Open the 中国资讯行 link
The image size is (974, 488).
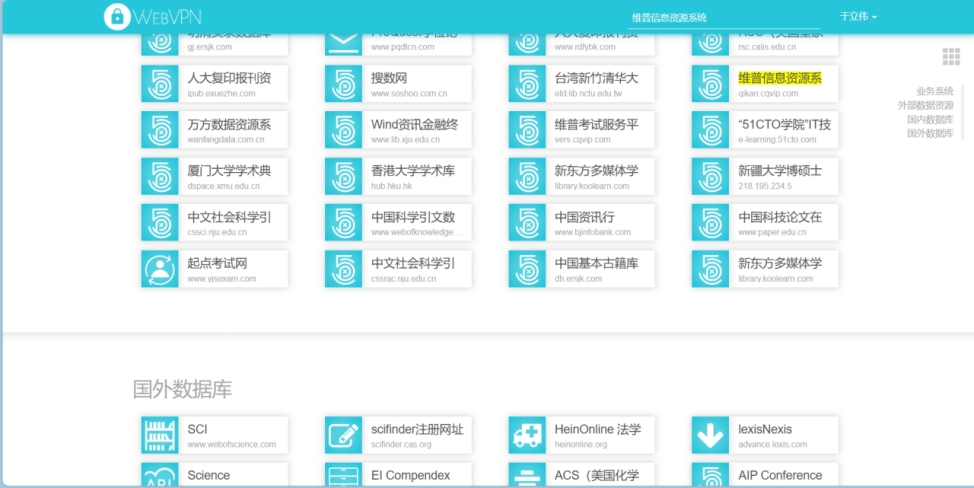[x=585, y=217]
